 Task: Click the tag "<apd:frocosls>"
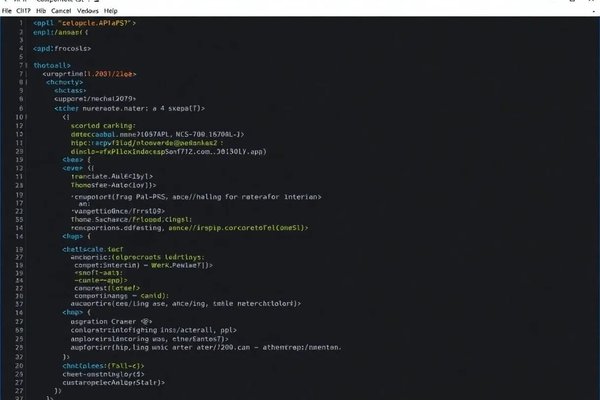62,49
